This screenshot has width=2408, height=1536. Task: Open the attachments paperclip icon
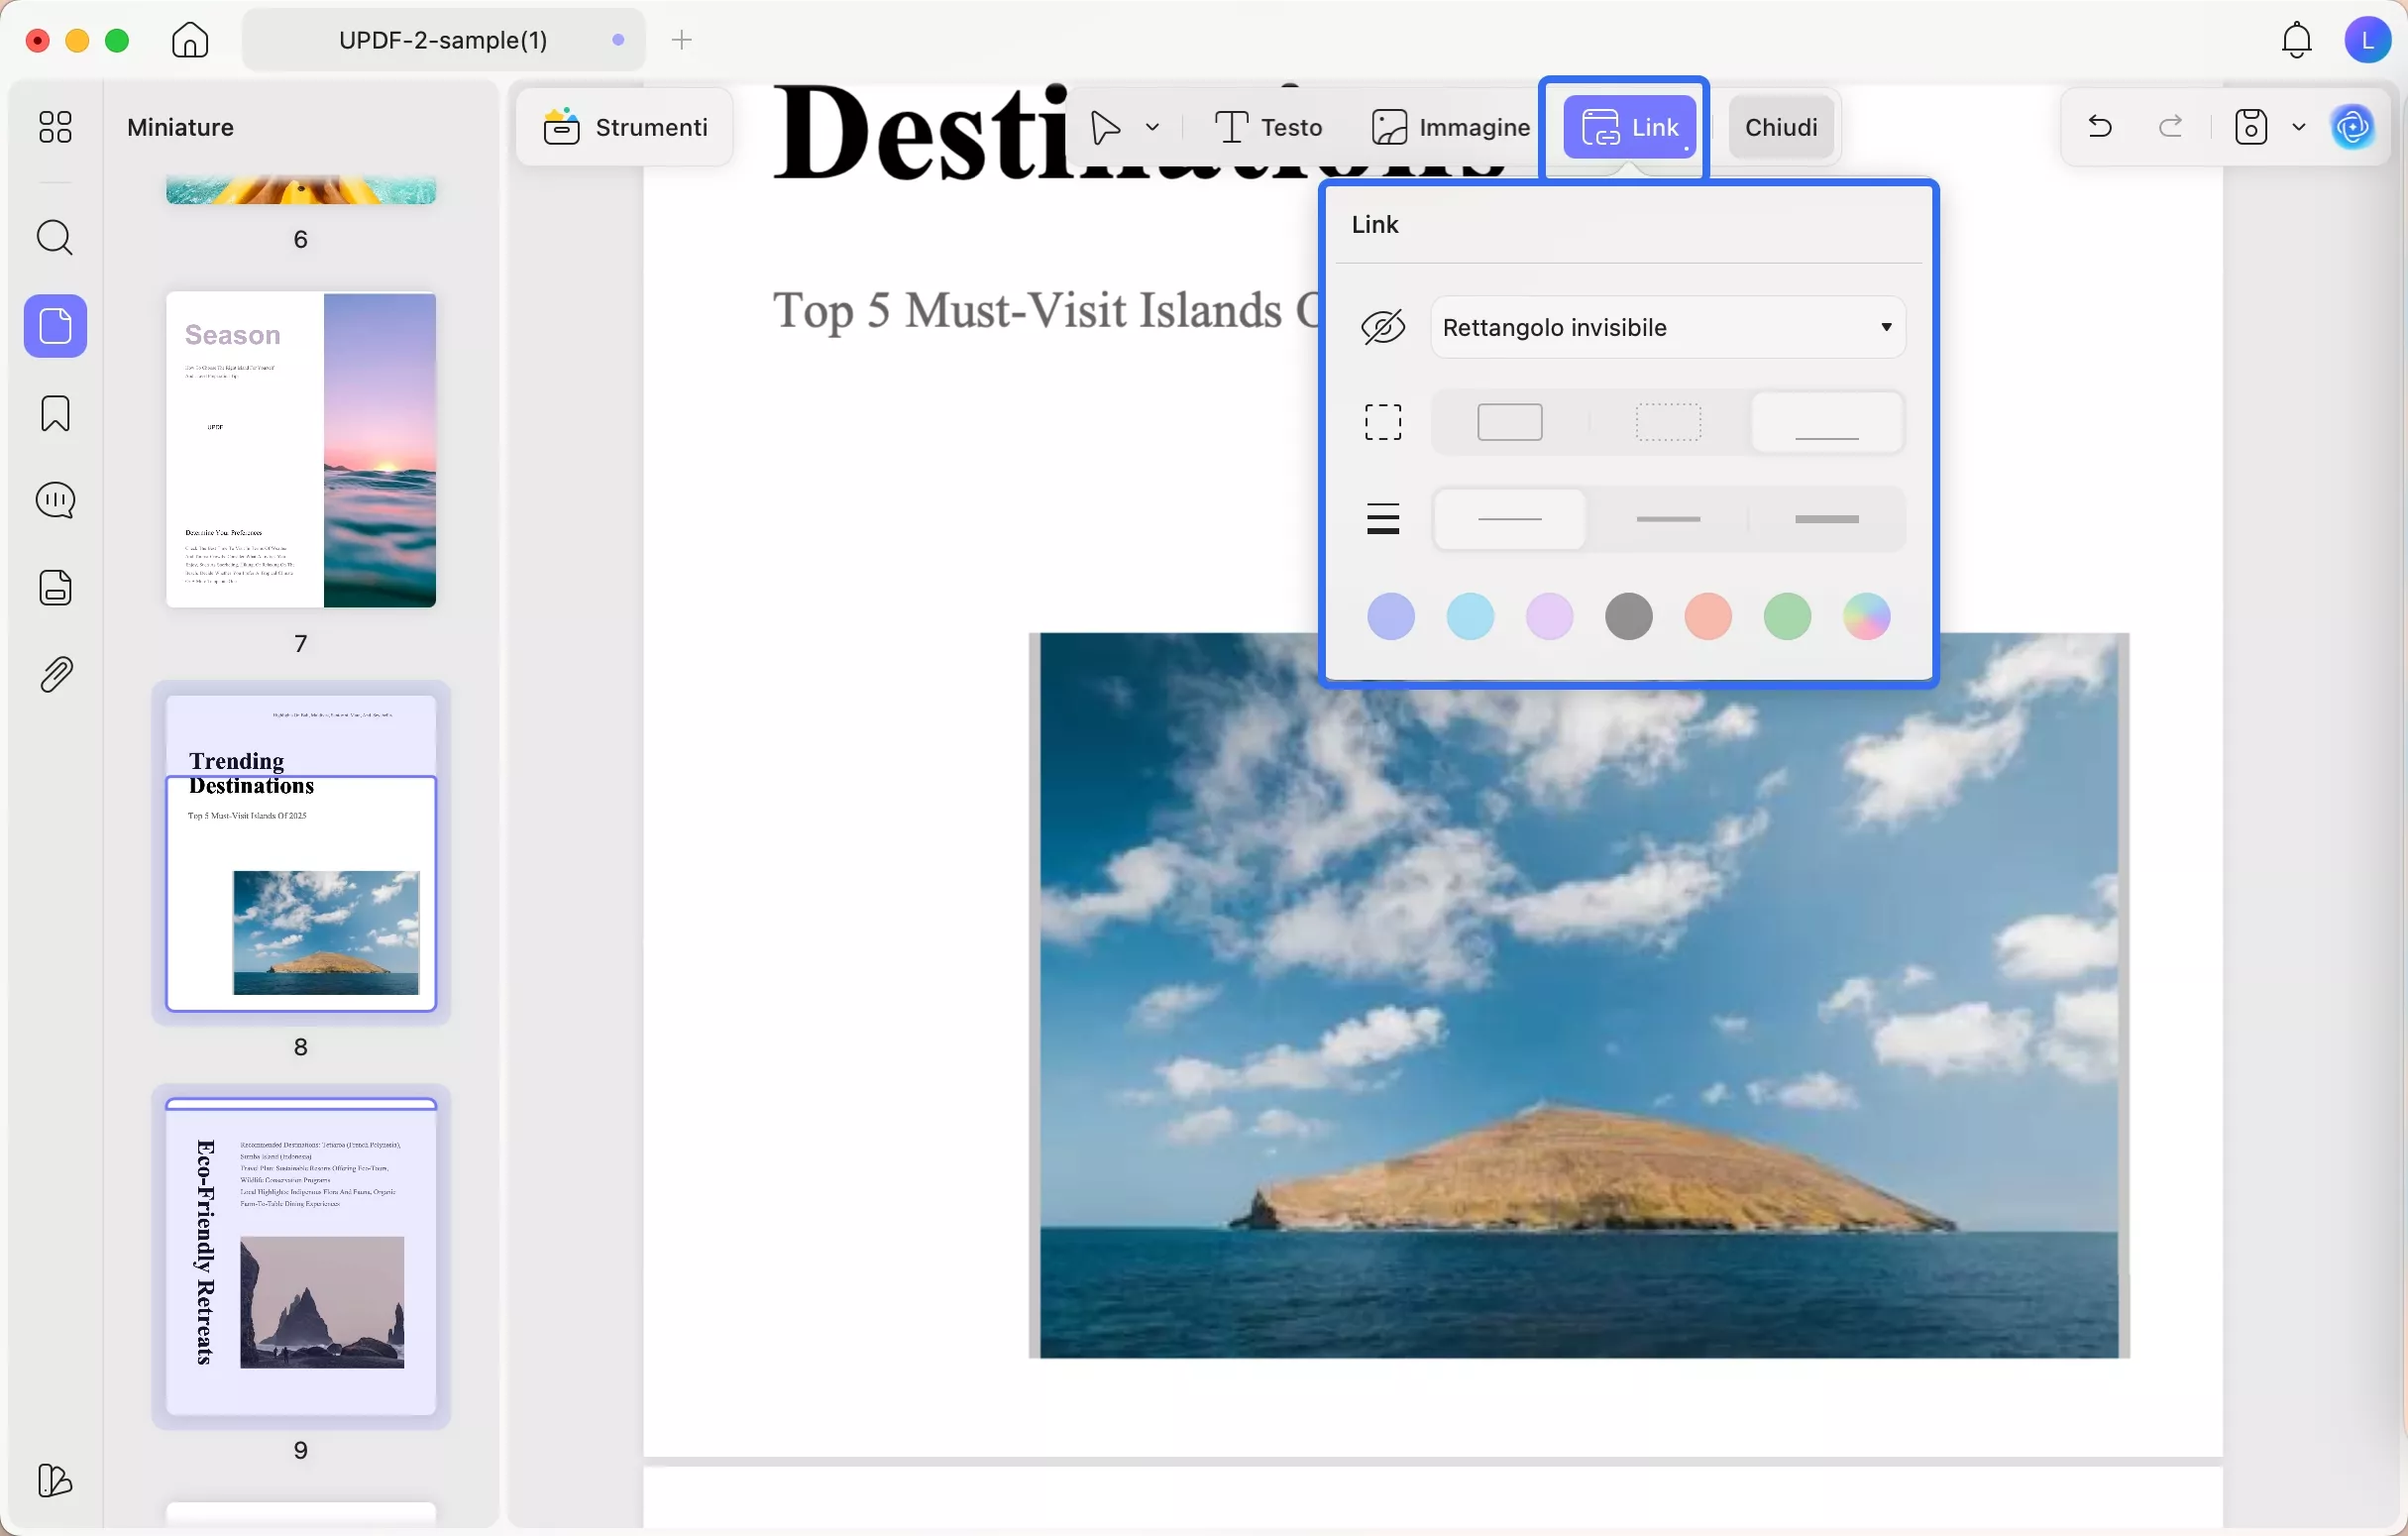pyautogui.click(x=55, y=675)
